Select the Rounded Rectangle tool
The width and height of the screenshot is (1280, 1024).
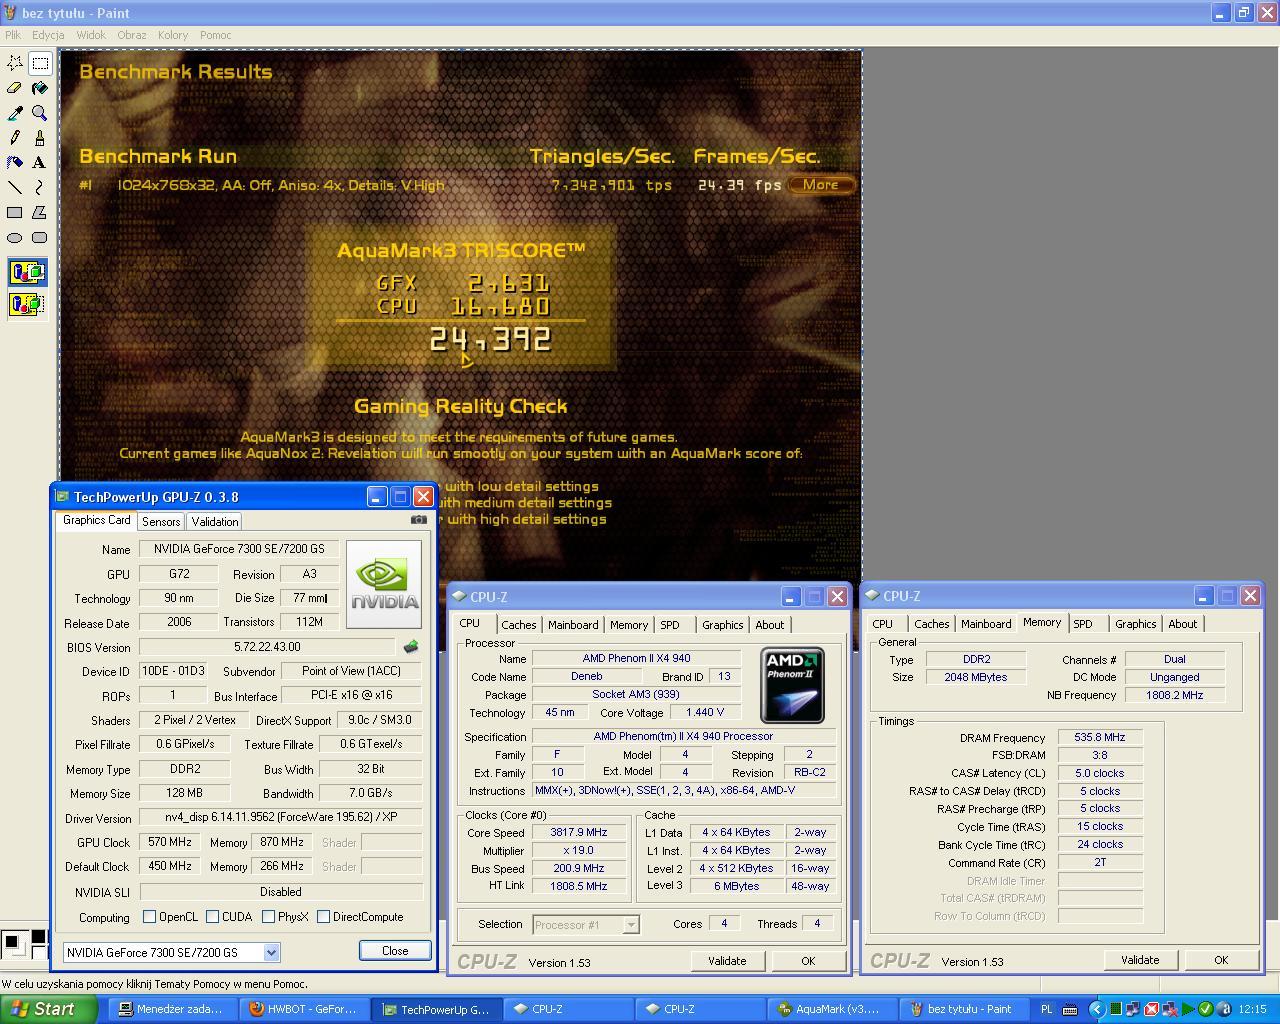pos(40,237)
